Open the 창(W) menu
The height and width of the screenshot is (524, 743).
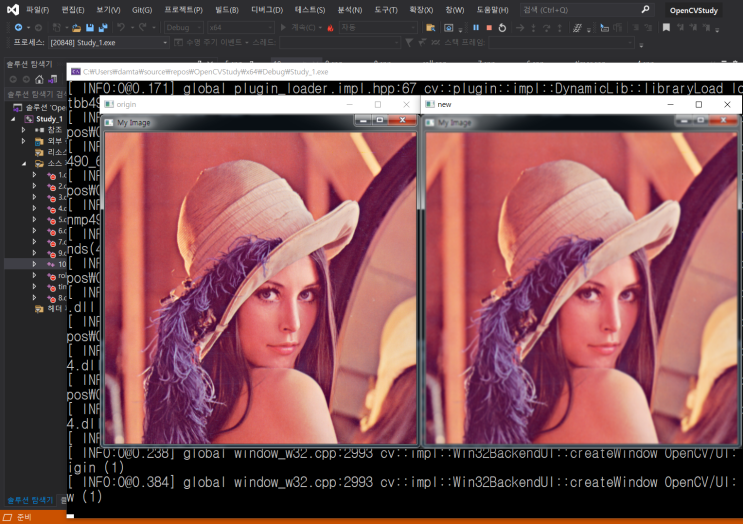pos(455,10)
